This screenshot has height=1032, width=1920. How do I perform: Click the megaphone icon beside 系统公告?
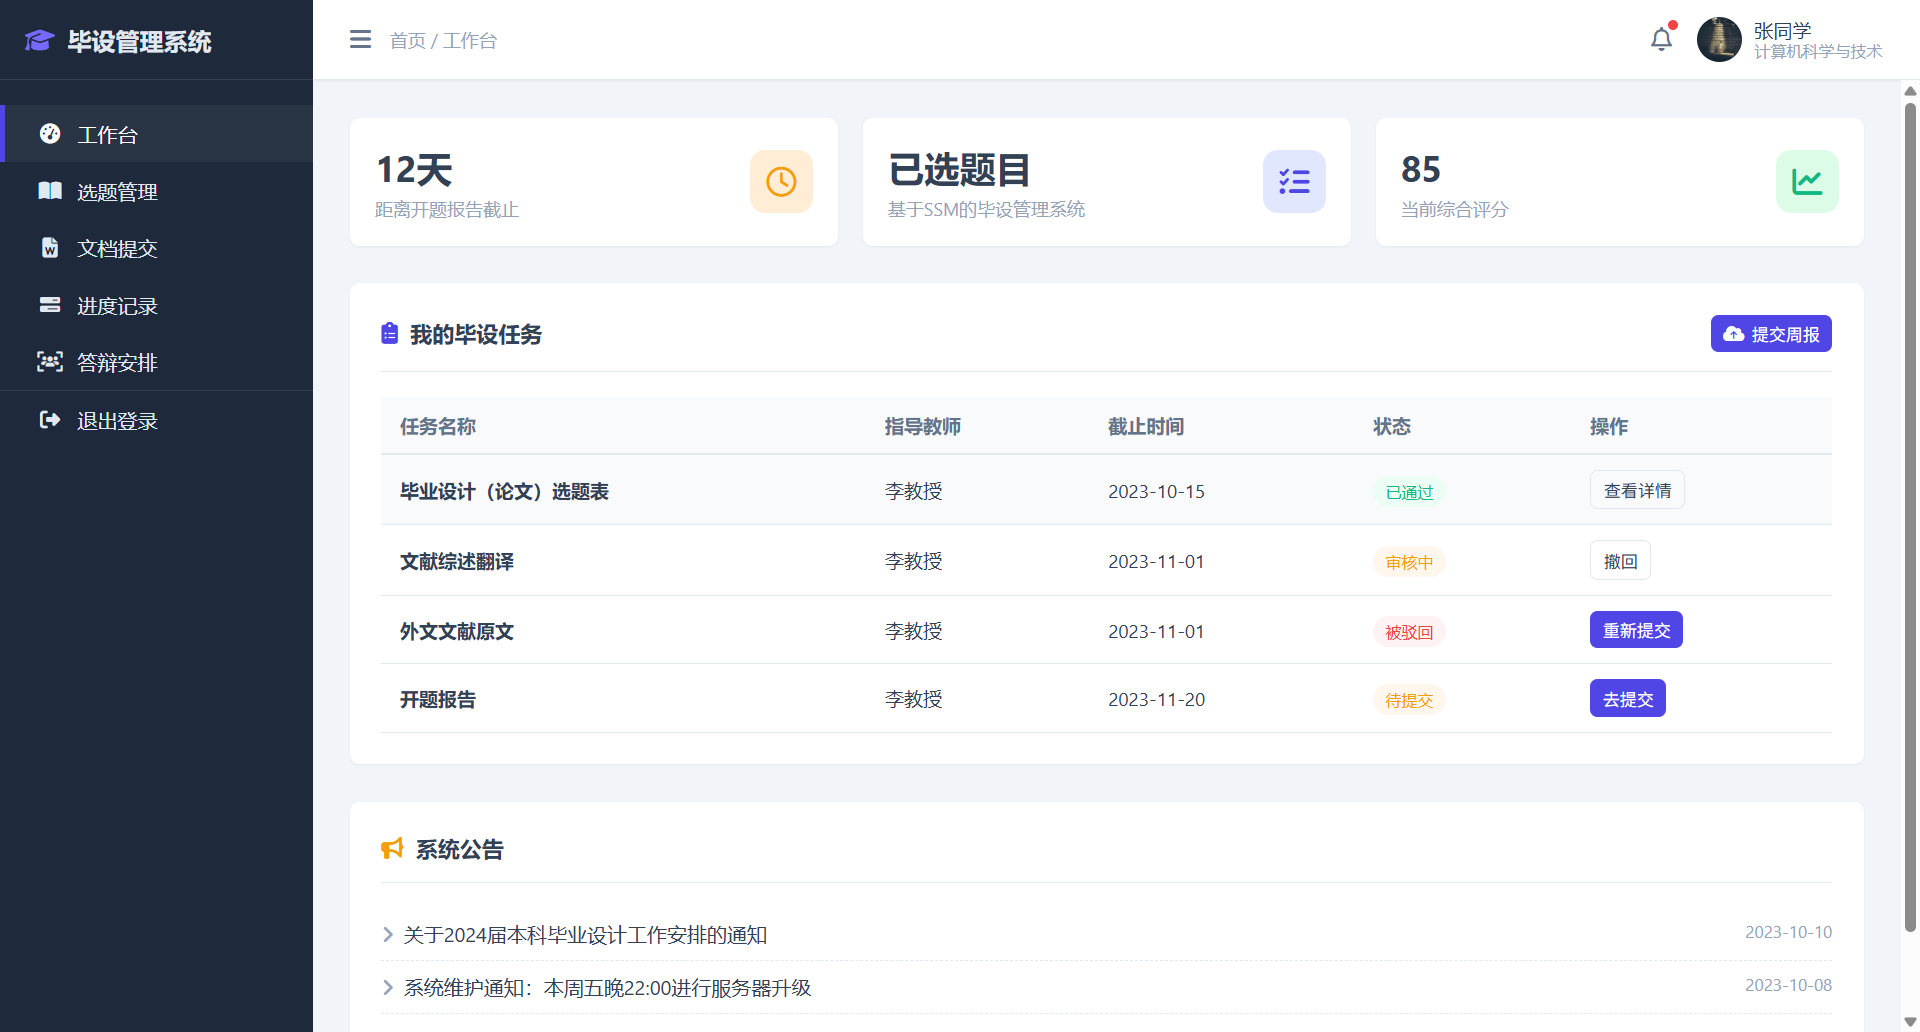click(x=392, y=849)
